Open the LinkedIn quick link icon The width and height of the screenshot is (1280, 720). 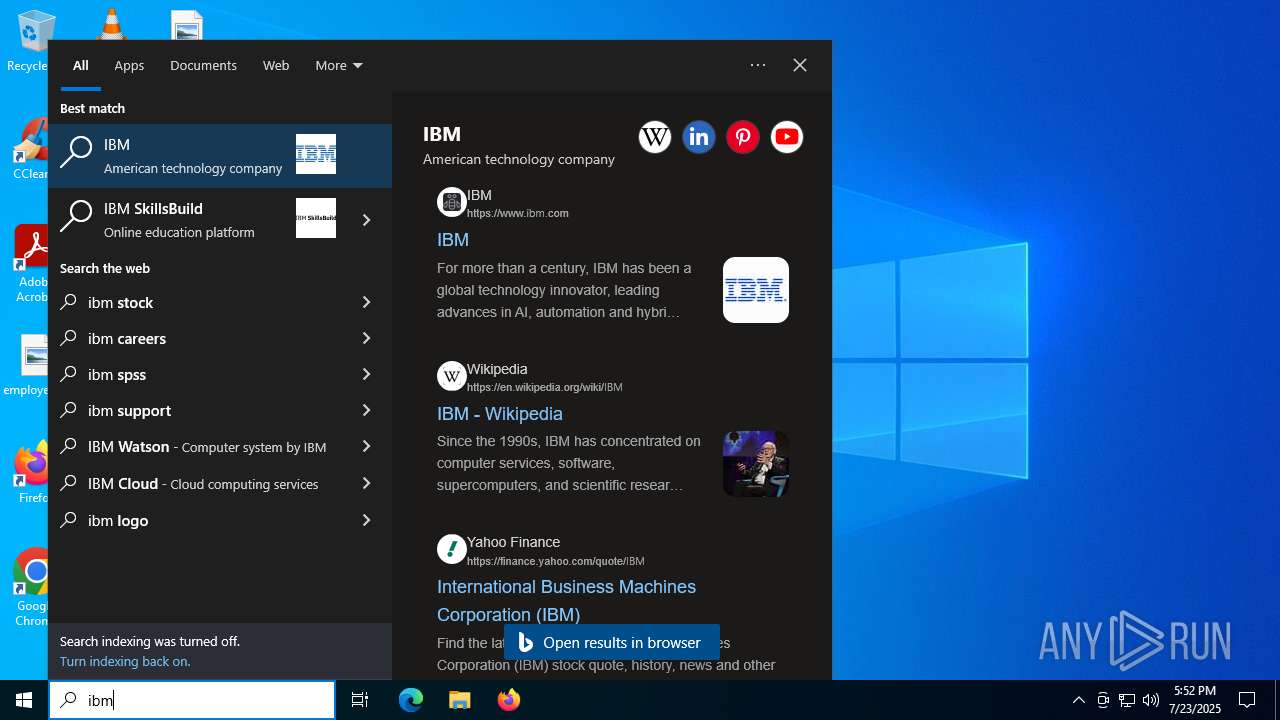coord(699,137)
